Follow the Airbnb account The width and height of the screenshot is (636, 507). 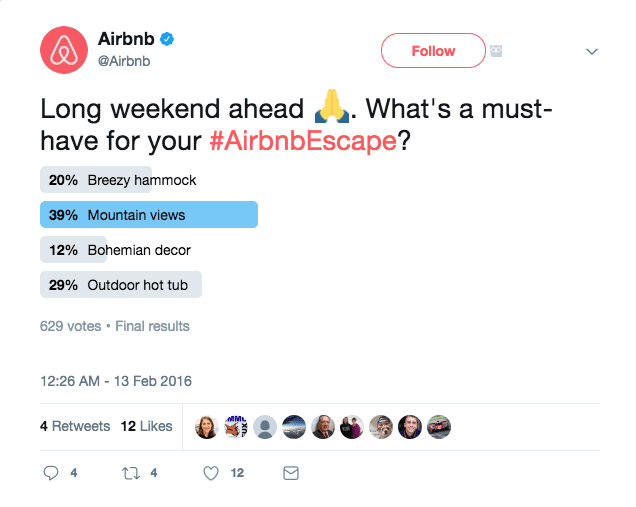point(433,51)
